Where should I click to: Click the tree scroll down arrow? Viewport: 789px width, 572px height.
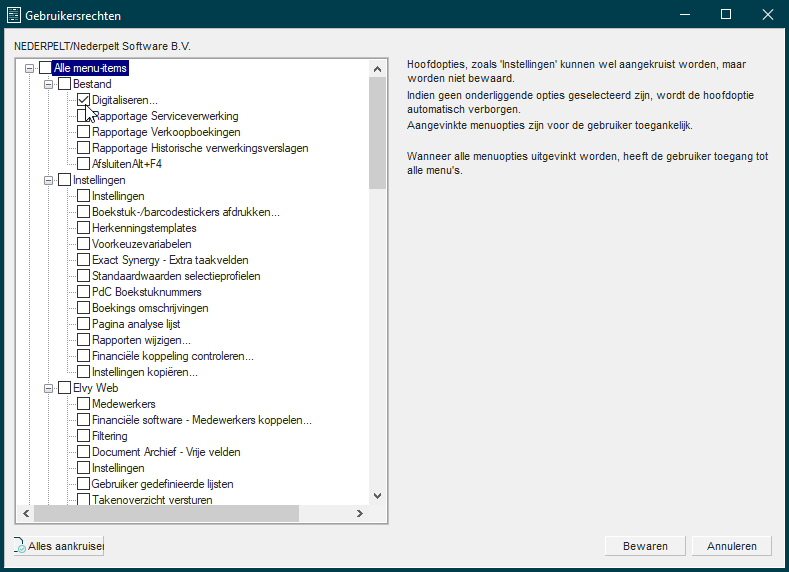377,496
